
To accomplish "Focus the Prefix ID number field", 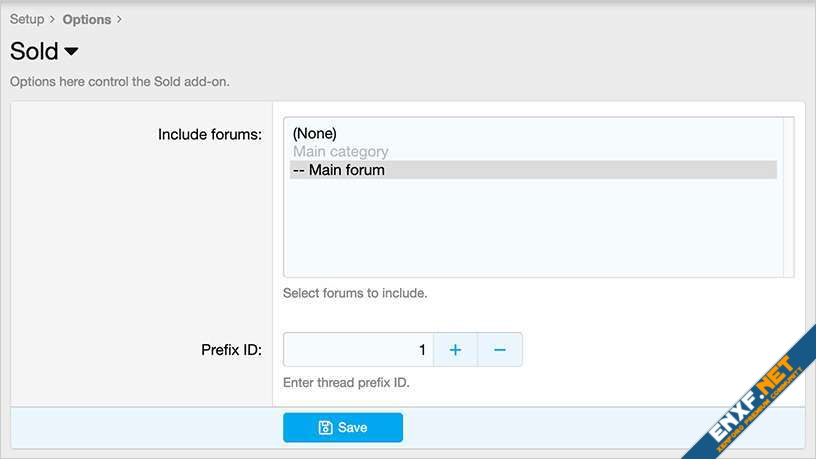I will tap(358, 350).
